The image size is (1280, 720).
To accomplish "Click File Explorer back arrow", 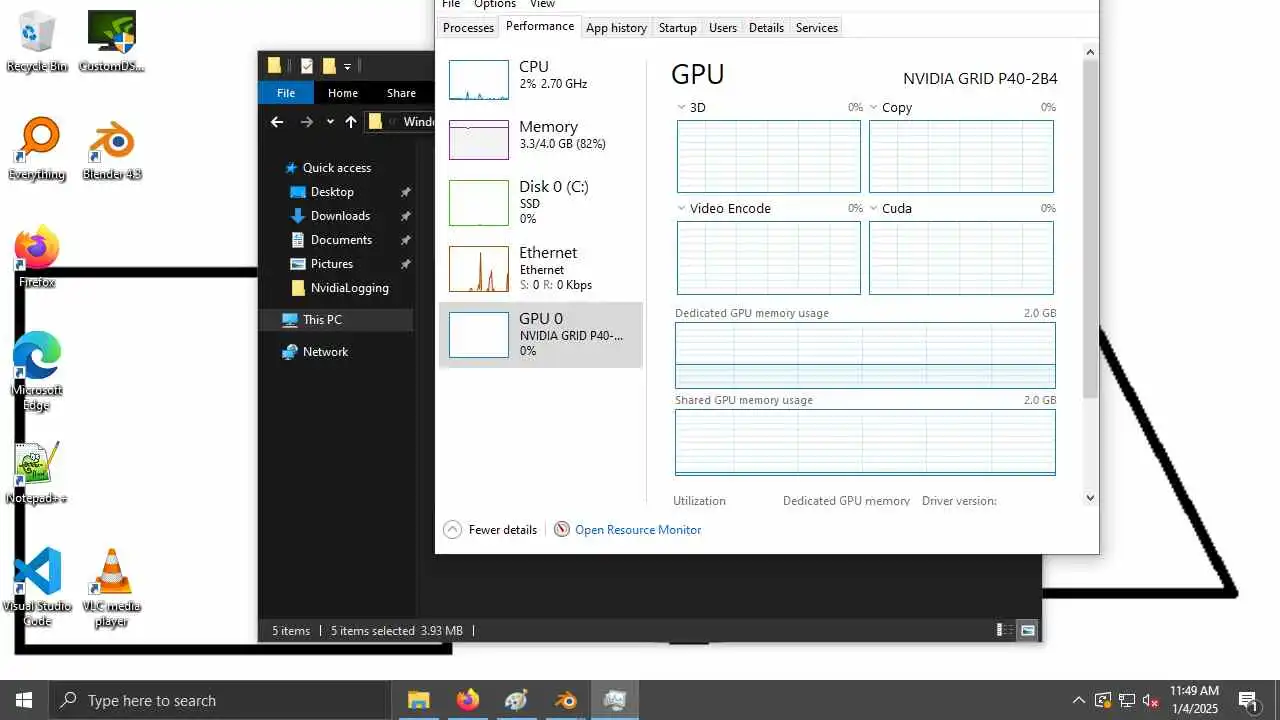I will point(277,122).
